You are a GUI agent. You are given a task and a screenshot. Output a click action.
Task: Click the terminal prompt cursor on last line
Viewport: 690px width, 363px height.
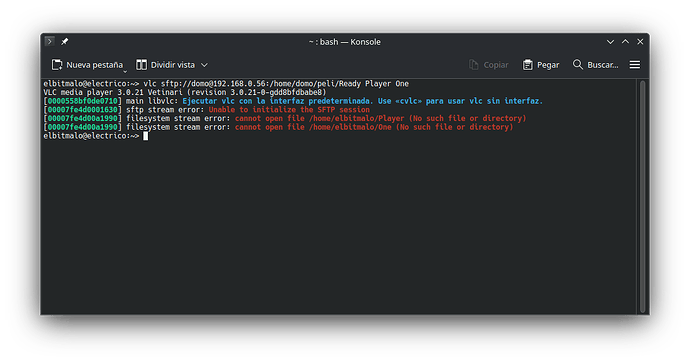(146, 136)
